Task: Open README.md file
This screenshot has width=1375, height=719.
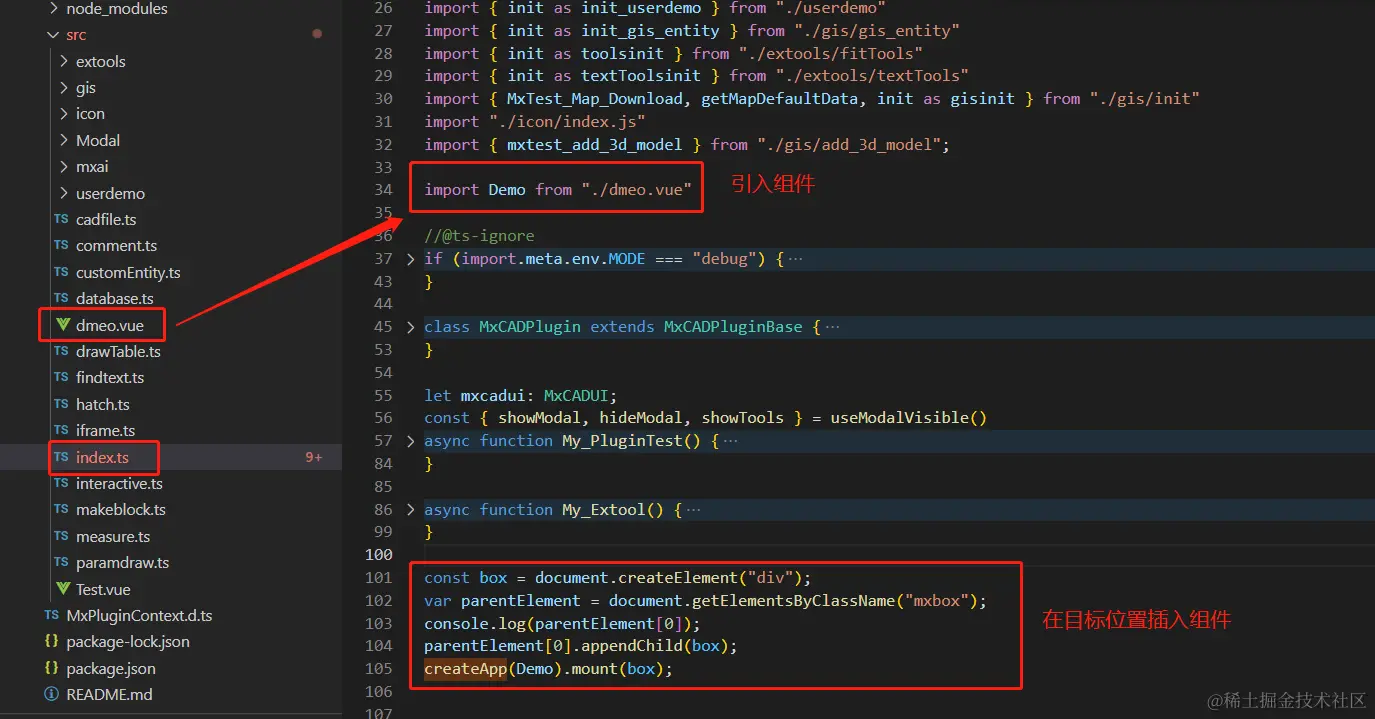Action: (110, 695)
